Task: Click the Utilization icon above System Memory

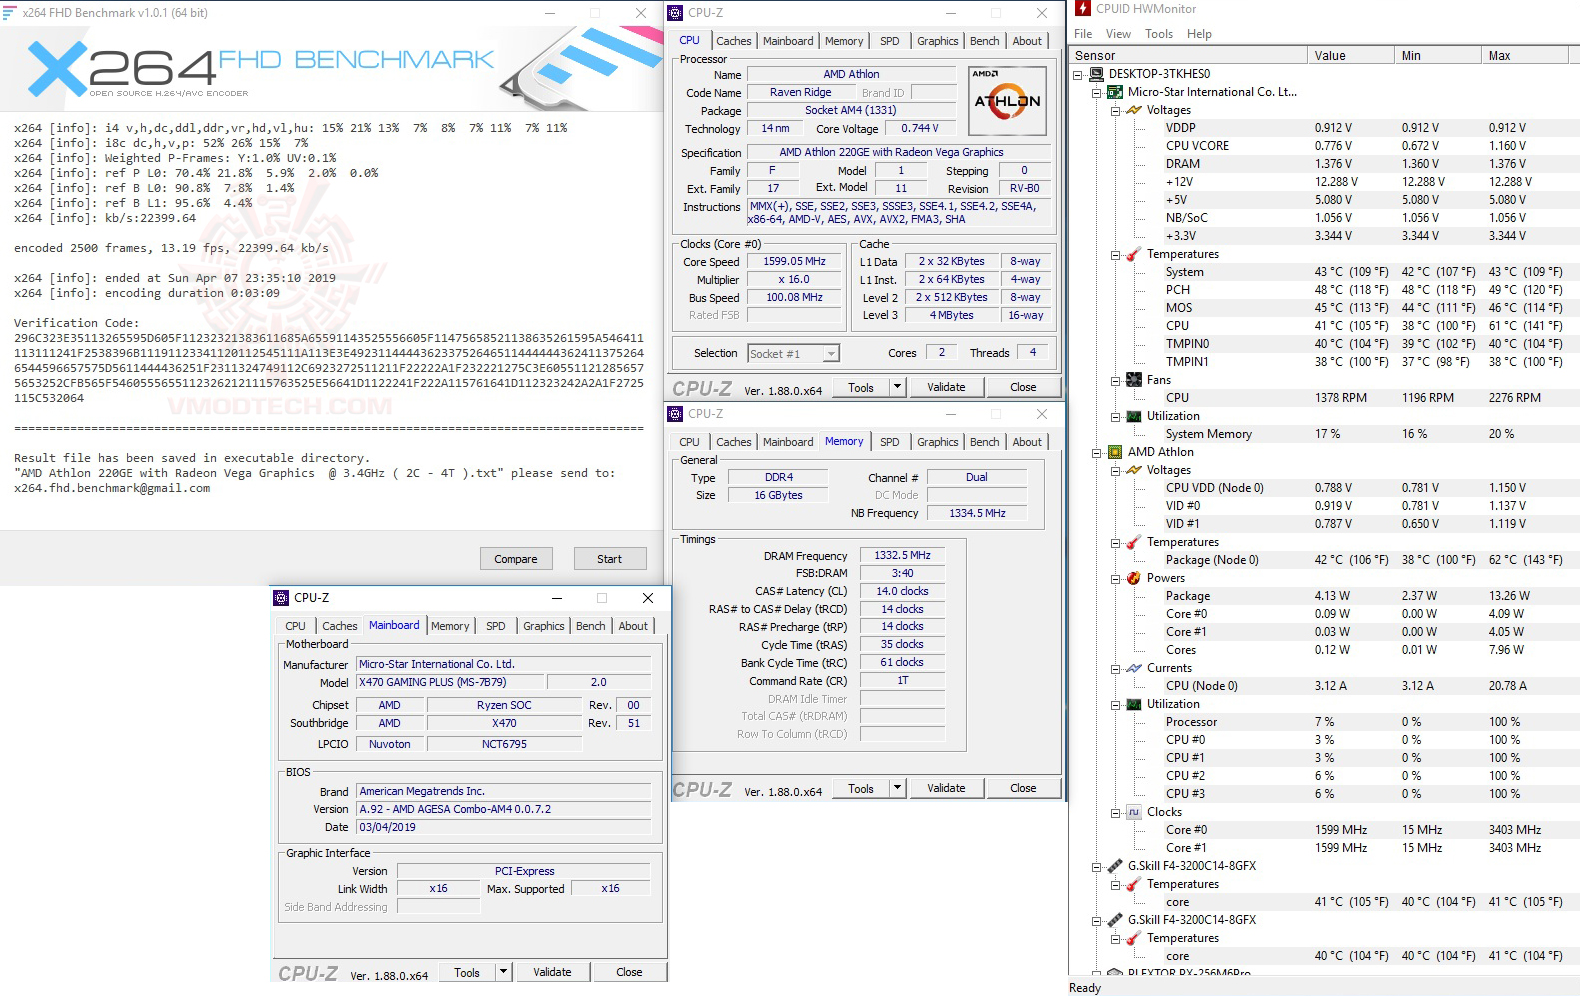Action: 1134,416
